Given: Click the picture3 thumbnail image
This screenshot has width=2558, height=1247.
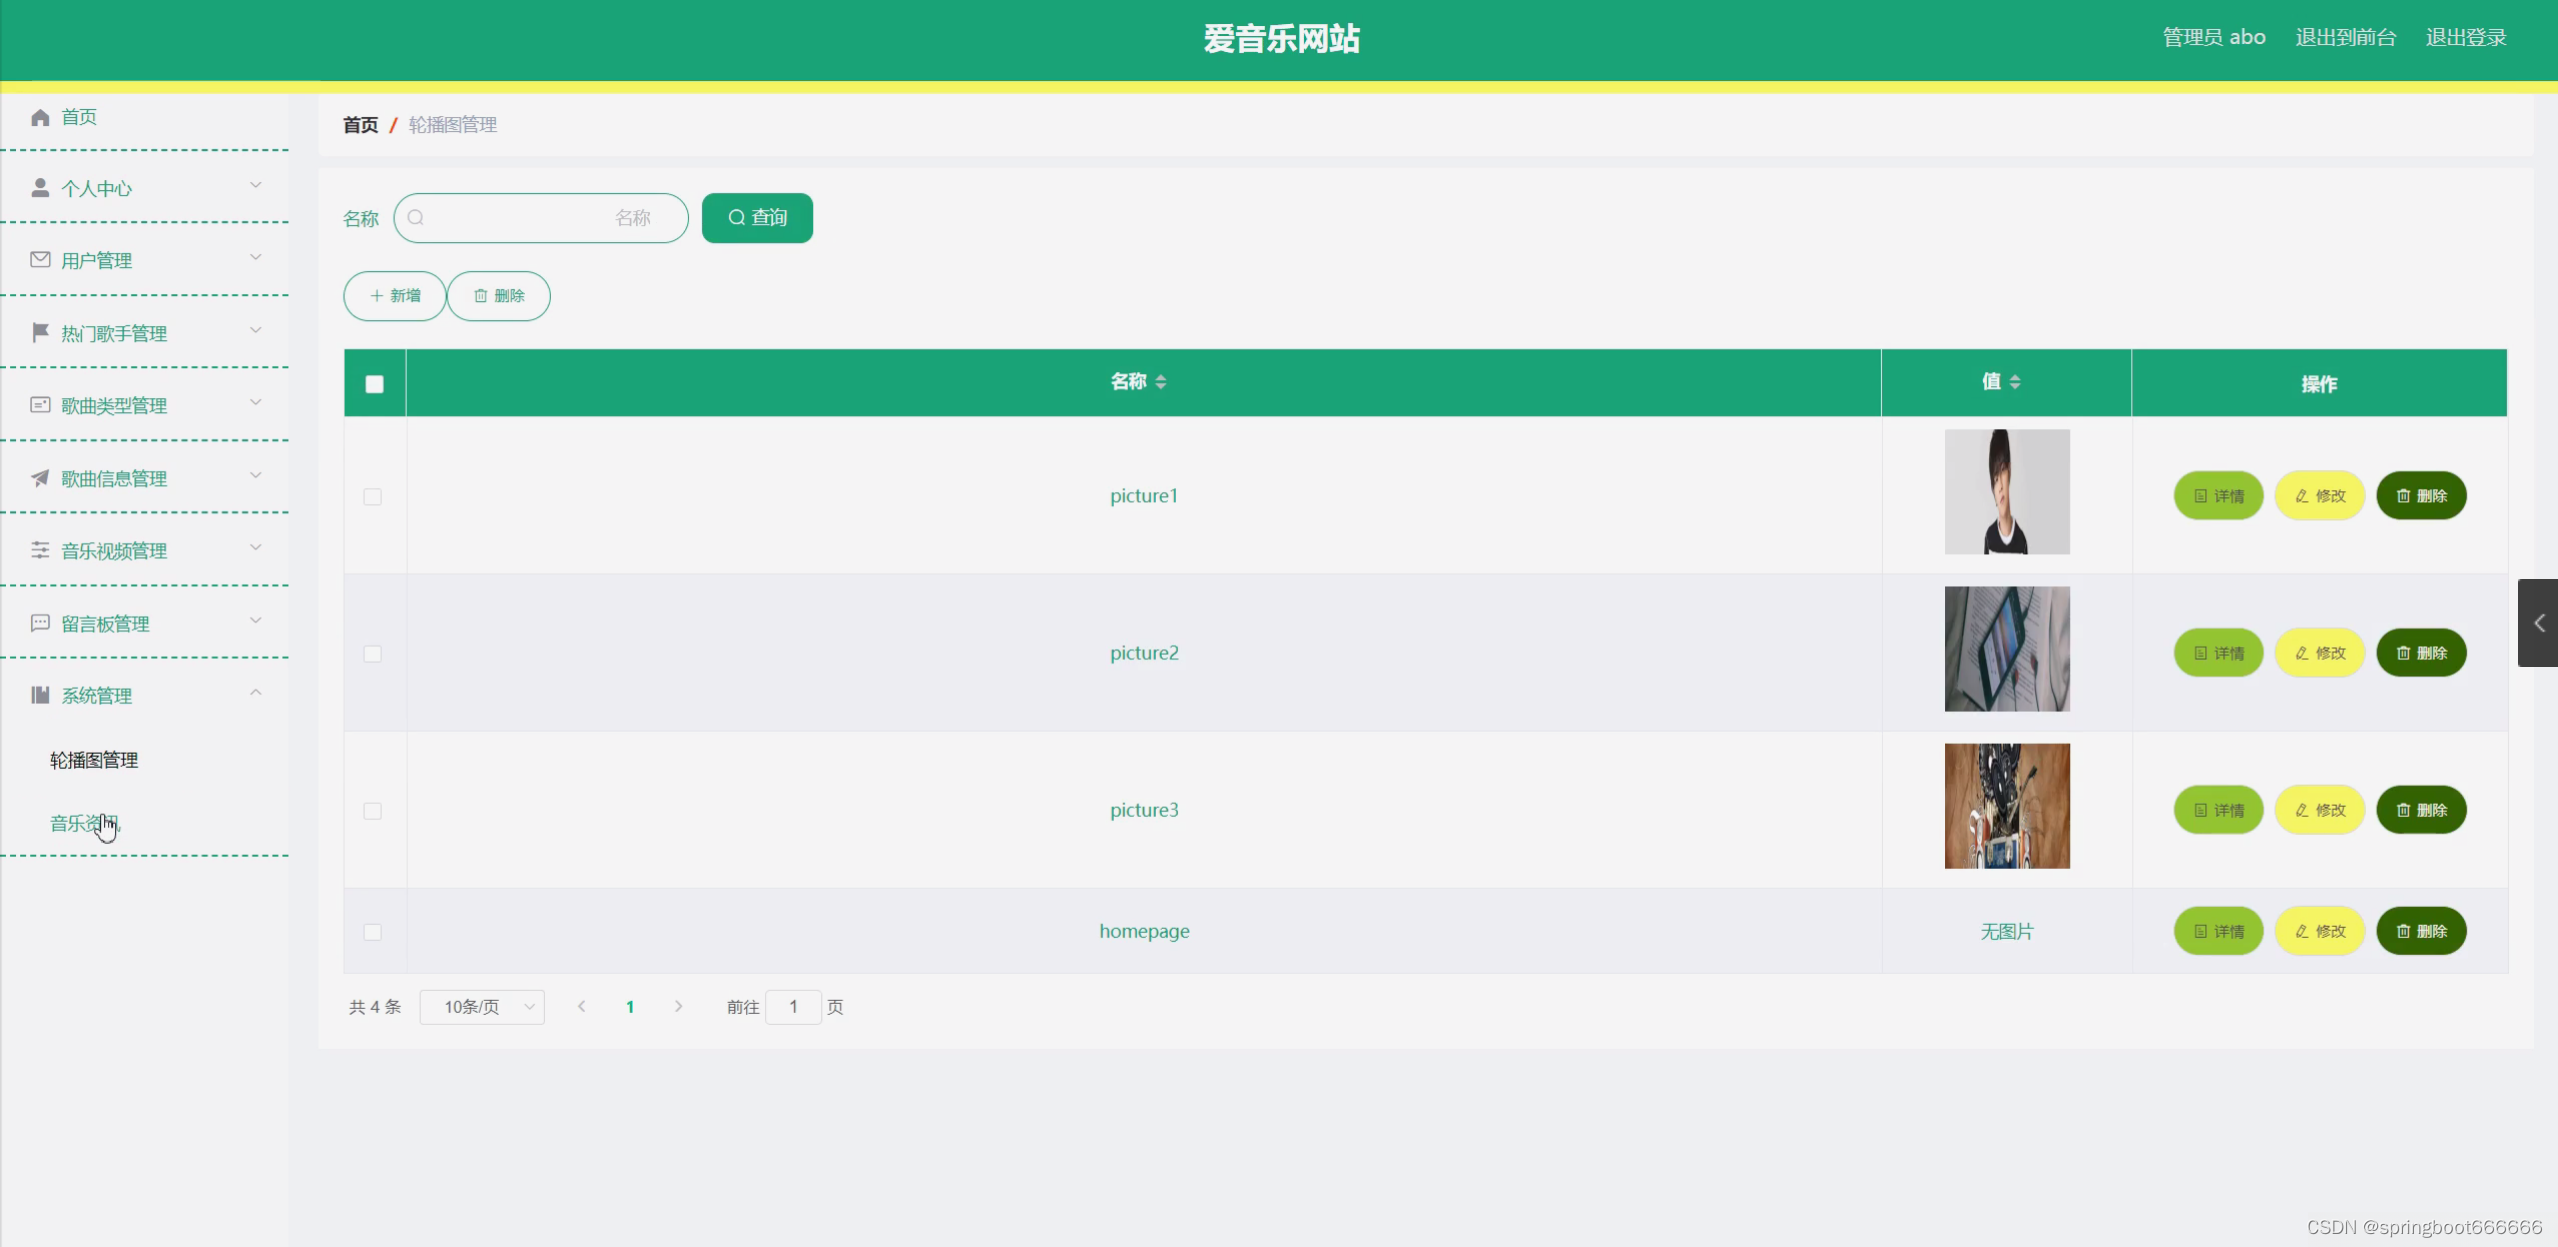Looking at the screenshot, I should click(x=2006, y=806).
